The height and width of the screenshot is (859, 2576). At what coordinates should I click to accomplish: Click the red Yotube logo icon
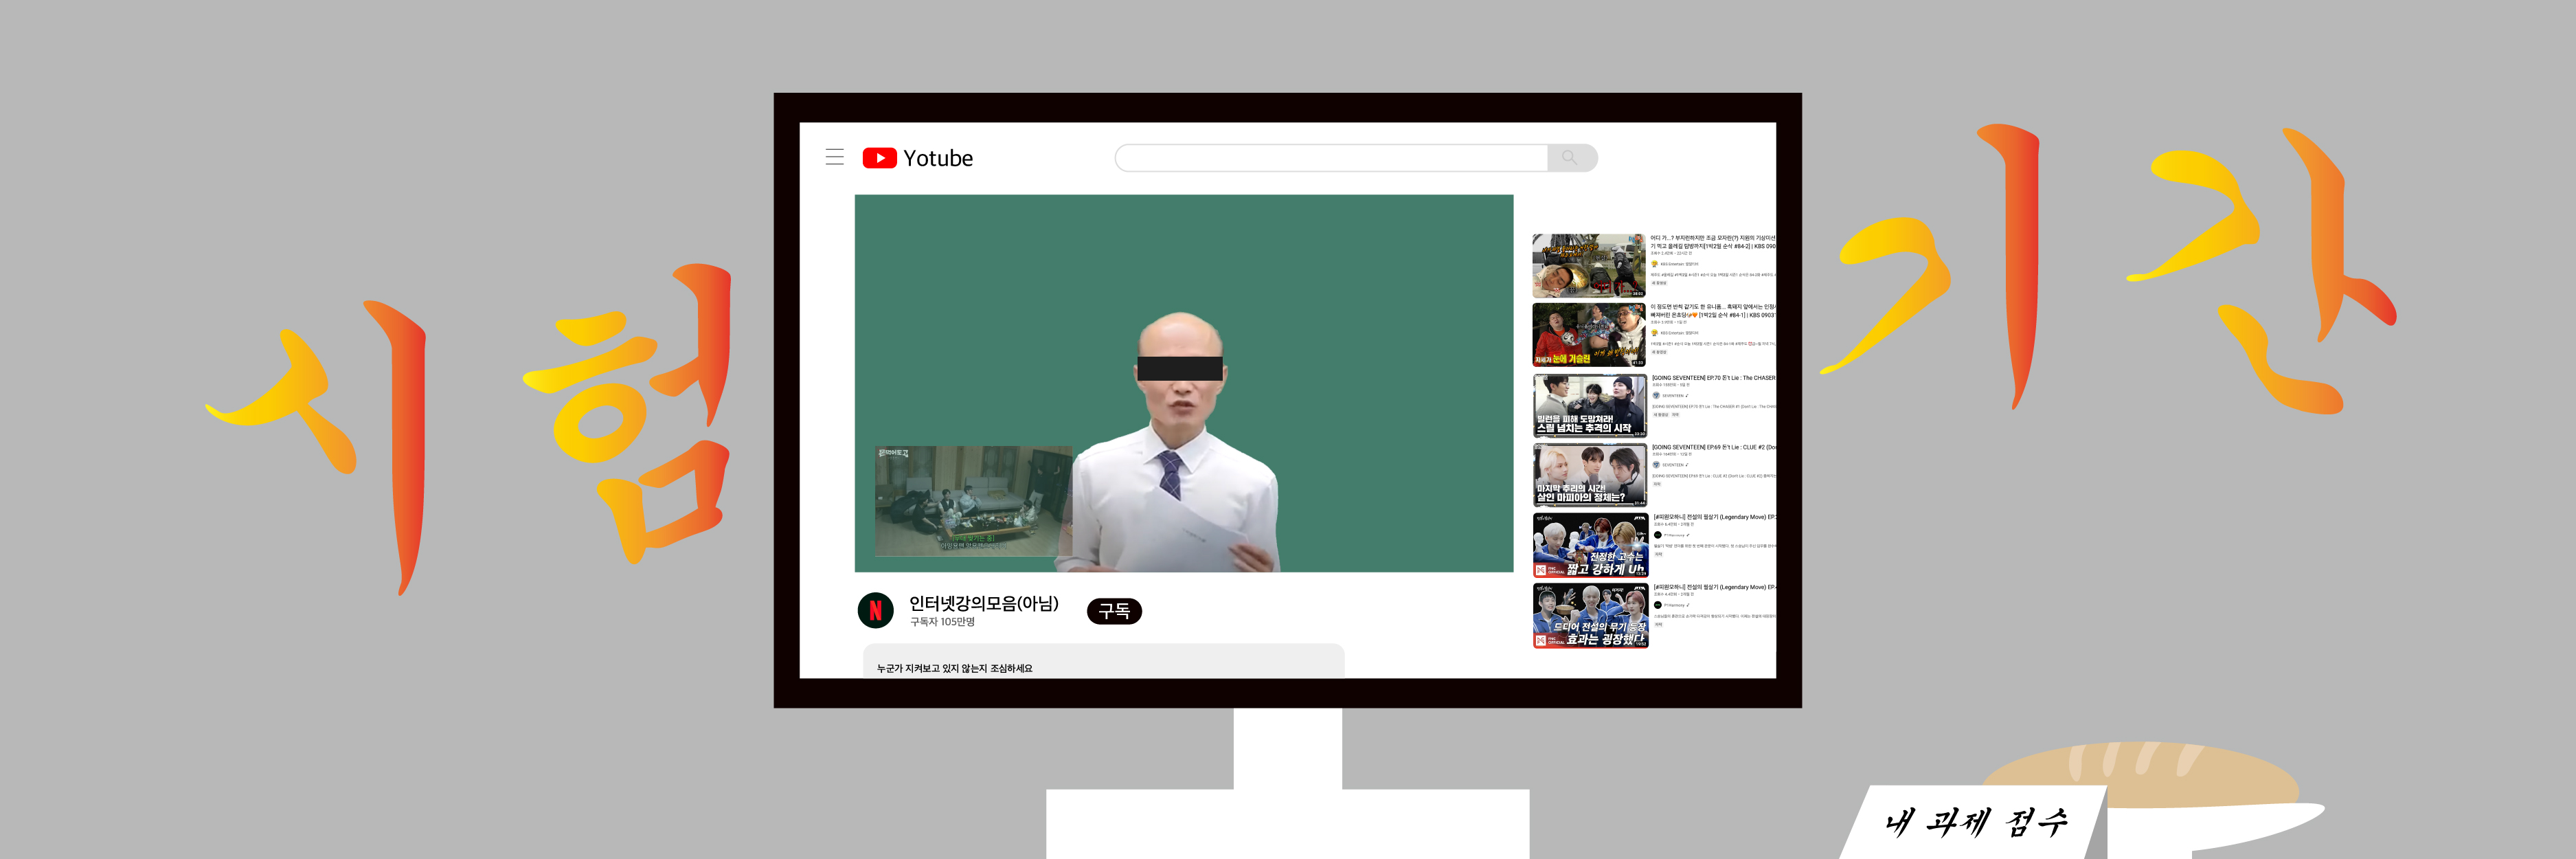coord(879,158)
